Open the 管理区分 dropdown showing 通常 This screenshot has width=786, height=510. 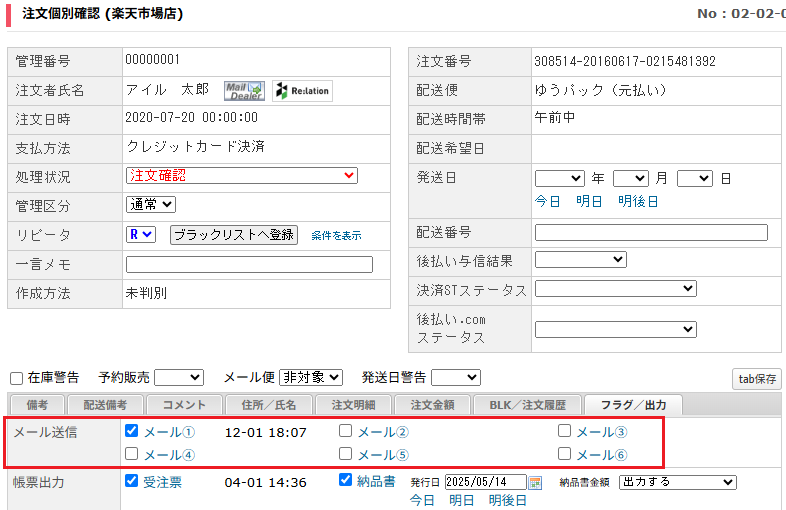(150, 205)
